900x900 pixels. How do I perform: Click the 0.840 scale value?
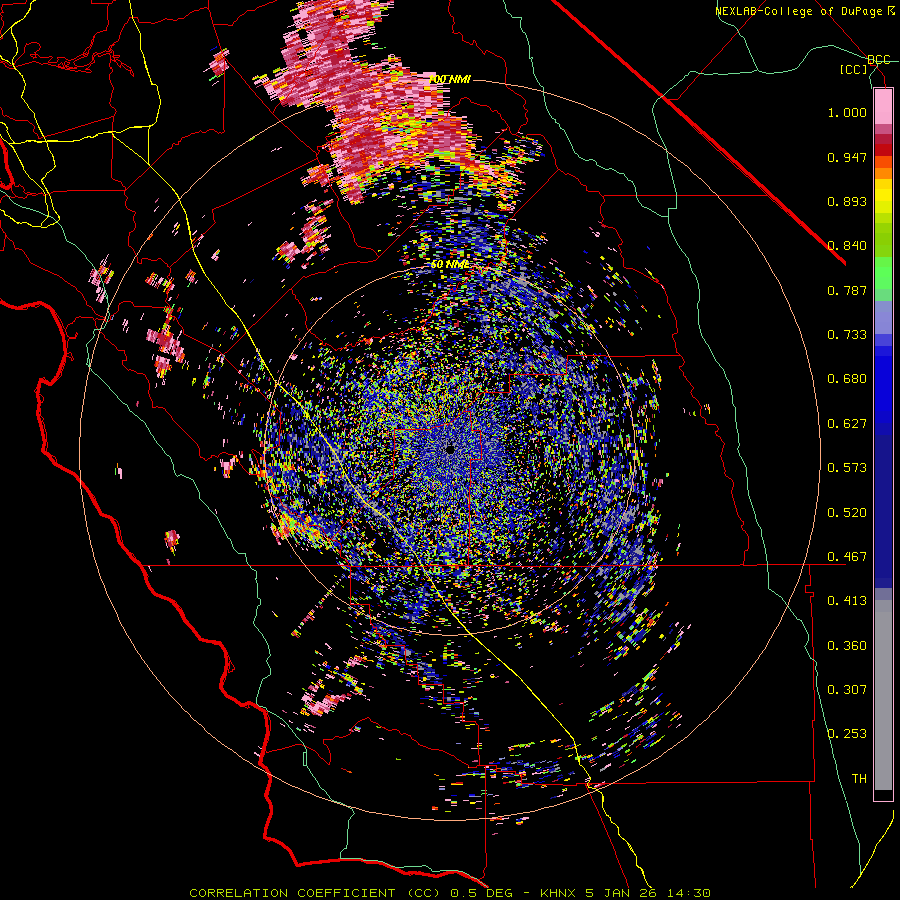coord(847,246)
